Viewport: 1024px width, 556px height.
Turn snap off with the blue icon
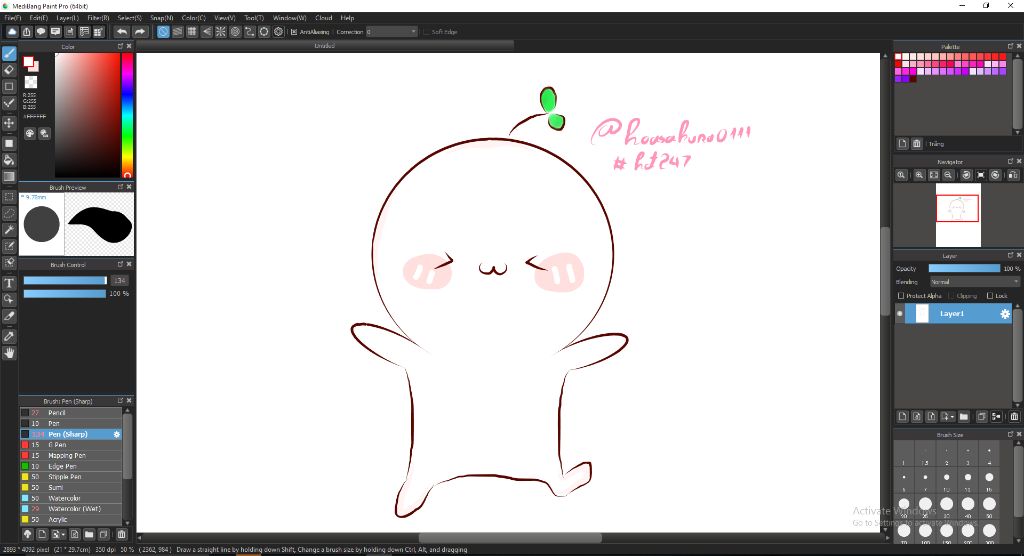point(163,31)
